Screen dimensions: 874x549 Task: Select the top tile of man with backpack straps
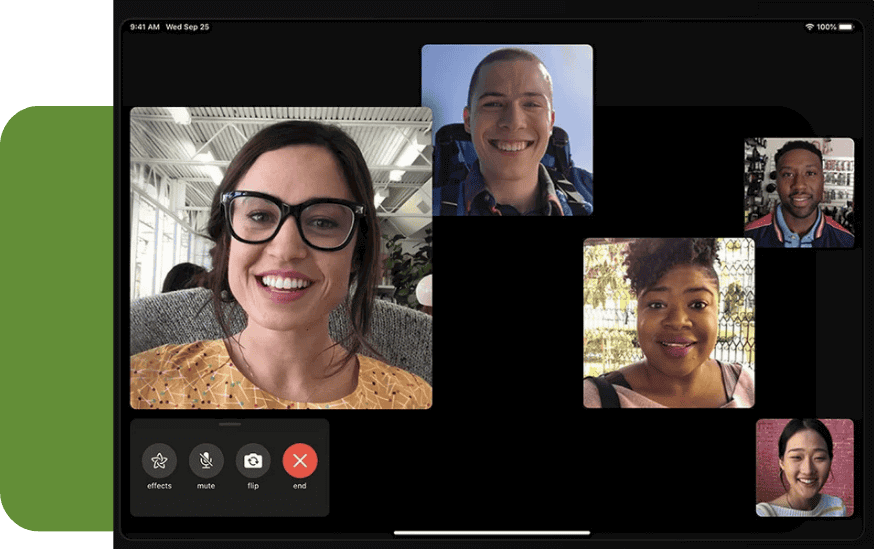[507, 129]
